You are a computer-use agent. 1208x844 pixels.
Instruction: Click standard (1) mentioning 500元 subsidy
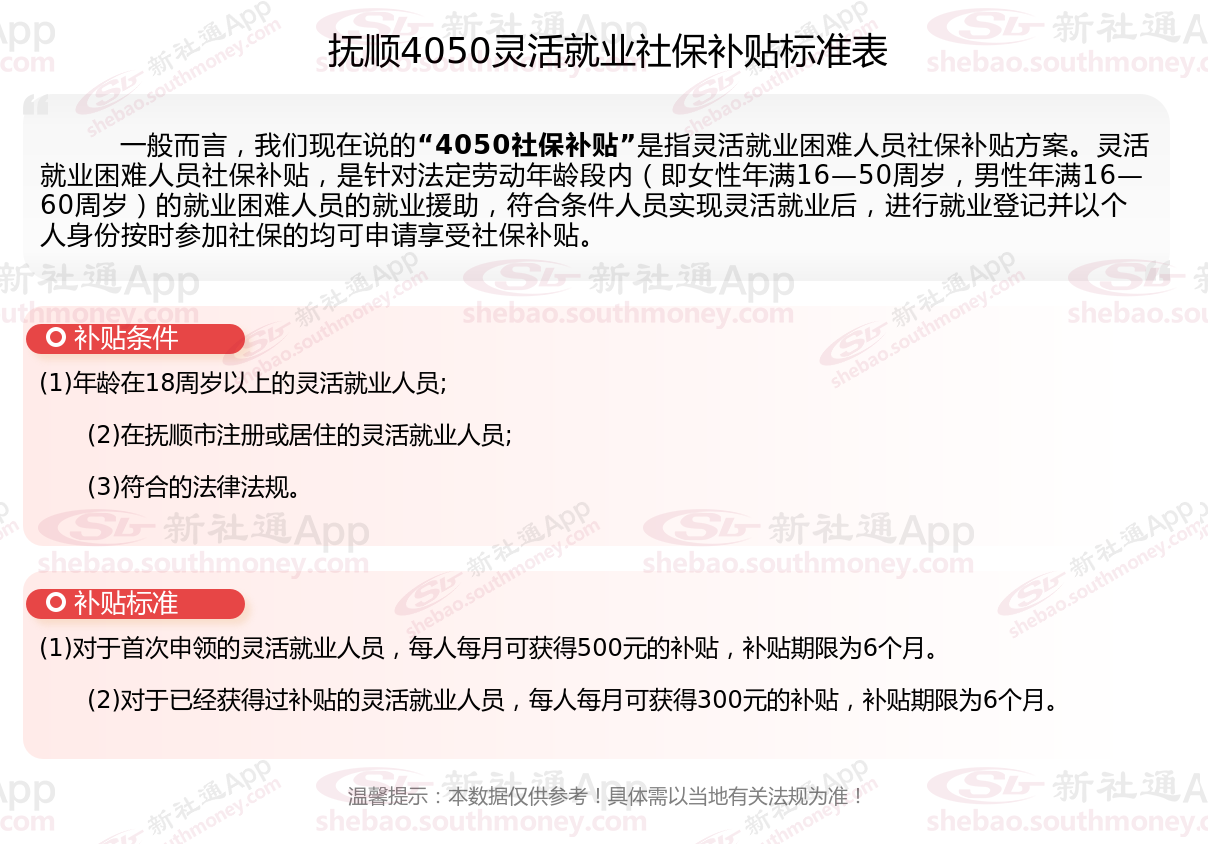pyautogui.click(x=491, y=648)
